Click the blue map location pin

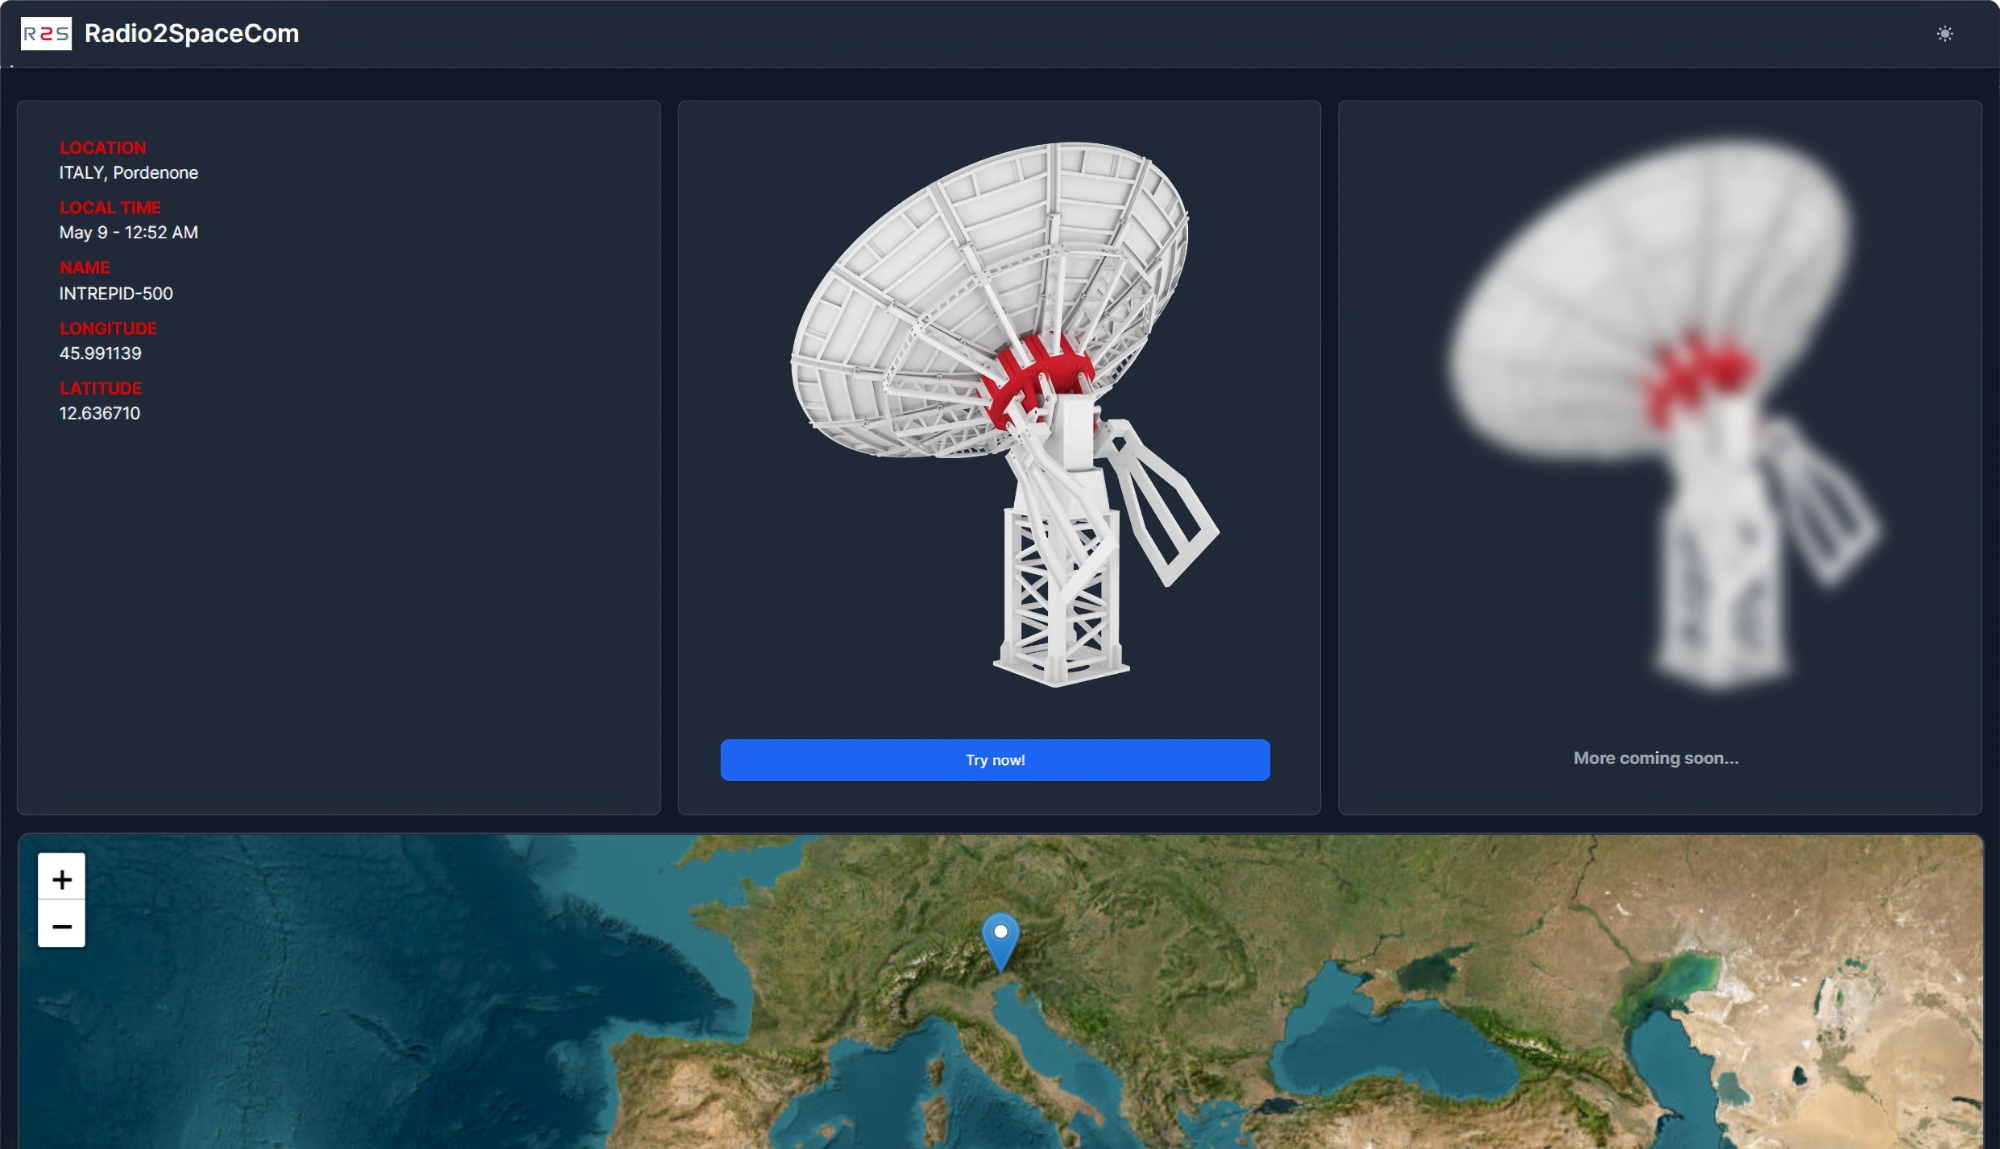(1000, 938)
